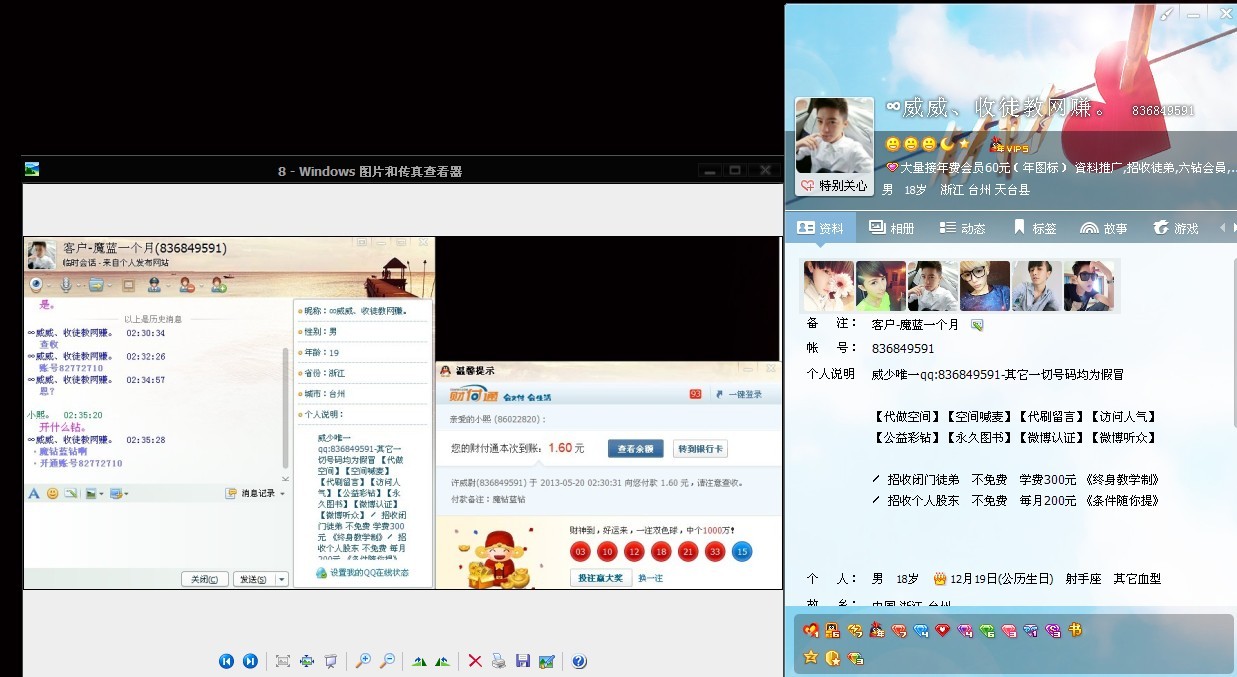Zoom in on the viewed picture

pos(363,661)
